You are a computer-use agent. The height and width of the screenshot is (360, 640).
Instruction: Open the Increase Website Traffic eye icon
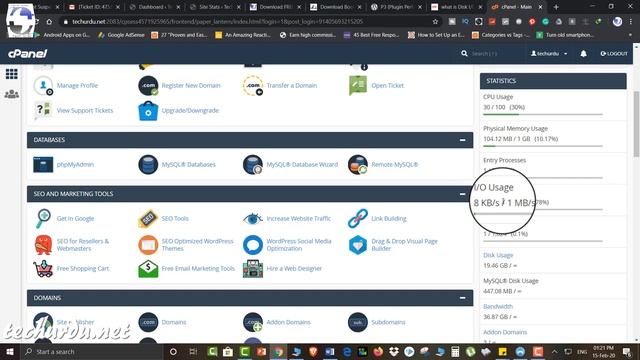click(x=253, y=219)
